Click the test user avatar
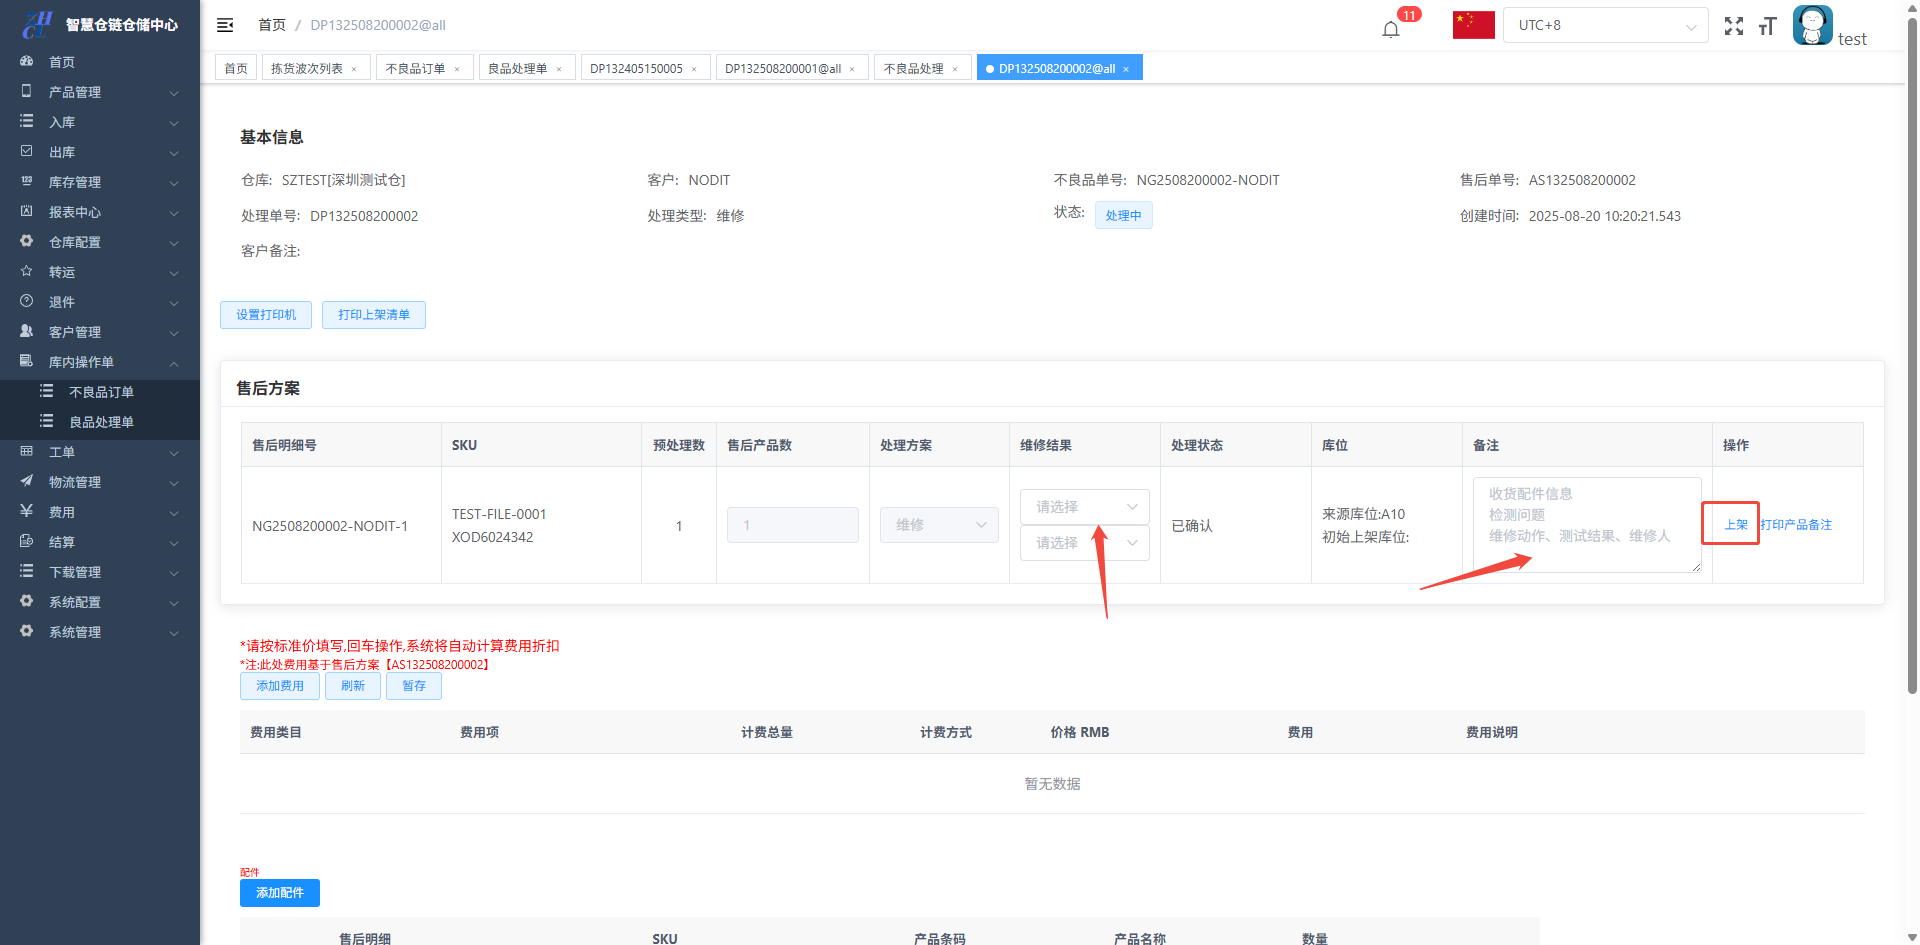1920x945 pixels. point(1812,25)
